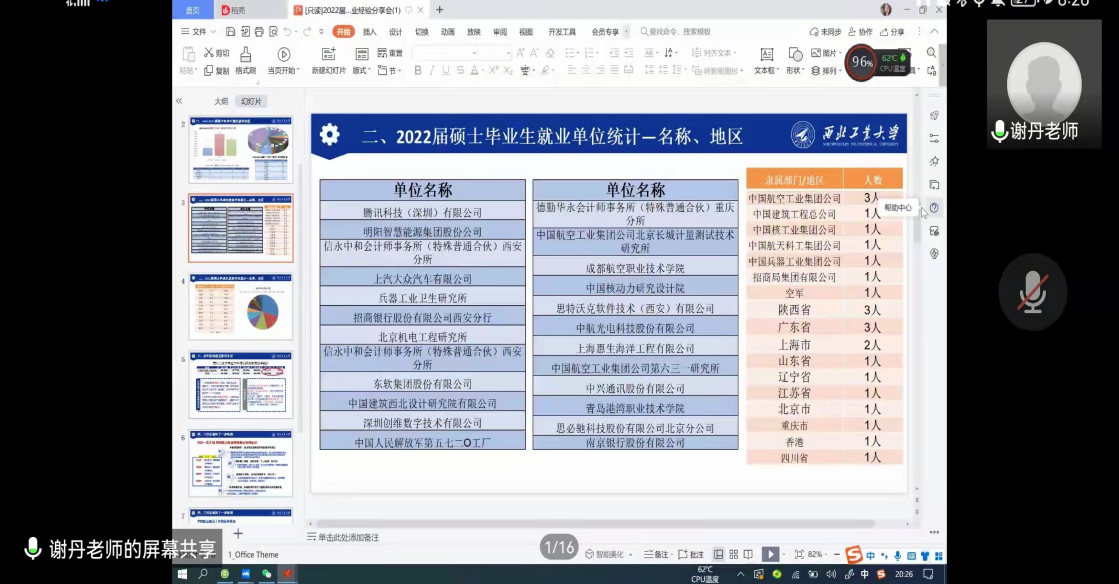Click the slideshow play button in status bar
Image resolution: width=1119 pixels, height=584 pixels.
[769, 554]
